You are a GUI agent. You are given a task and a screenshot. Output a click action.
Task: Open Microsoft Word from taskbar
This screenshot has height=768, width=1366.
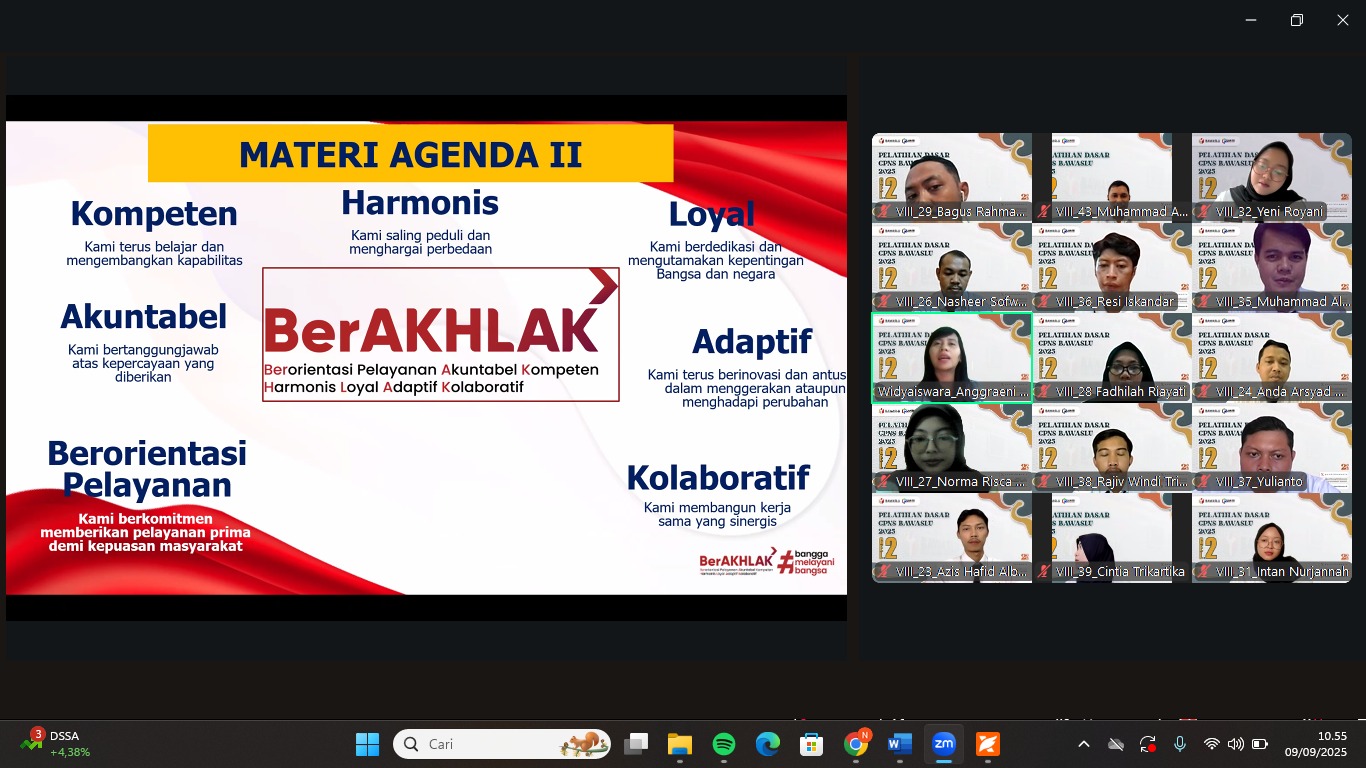(x=899, y=744)
